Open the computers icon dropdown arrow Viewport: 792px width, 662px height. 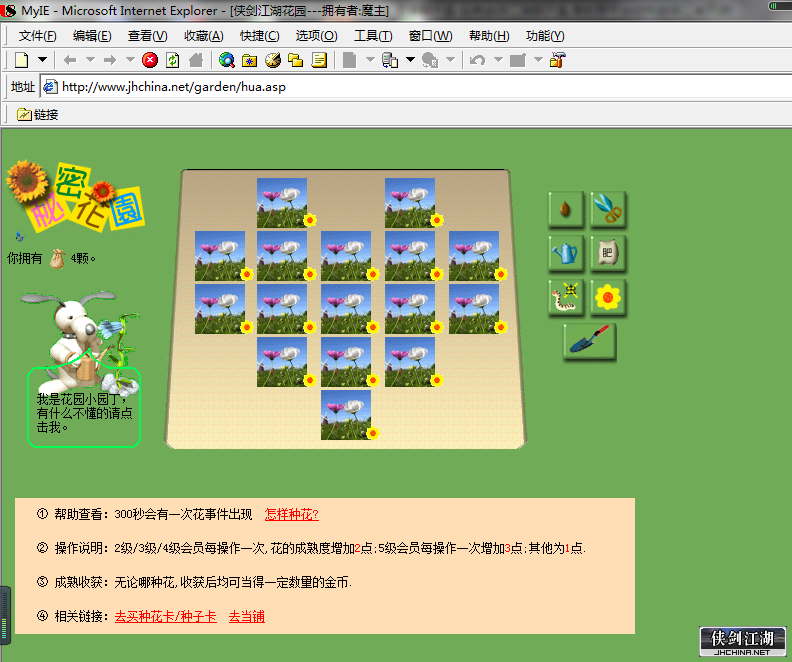pos(411,60)
